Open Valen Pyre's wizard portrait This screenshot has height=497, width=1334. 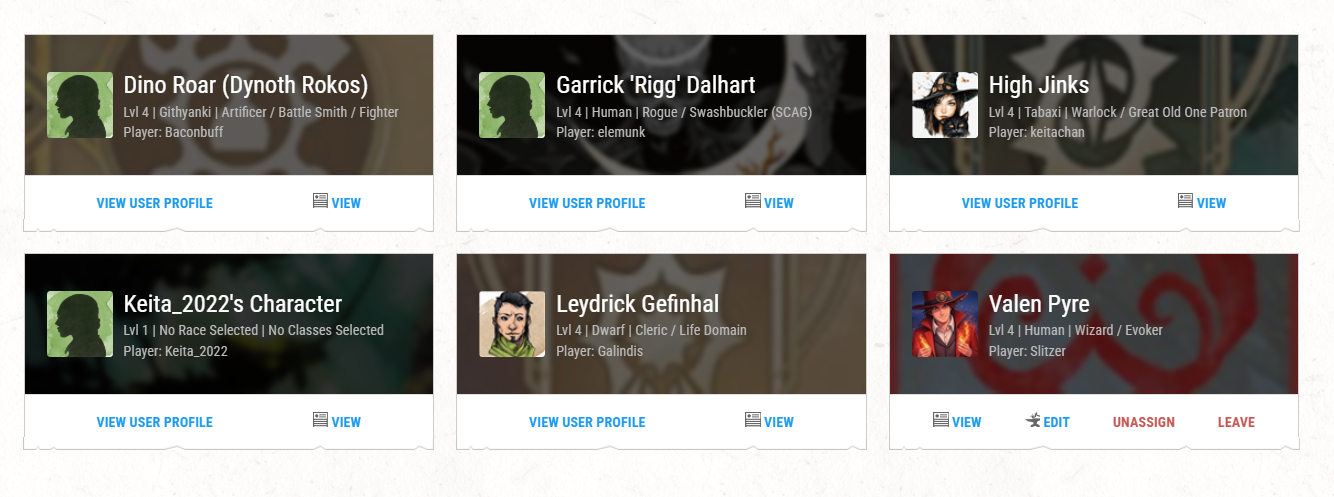[945, 324]
